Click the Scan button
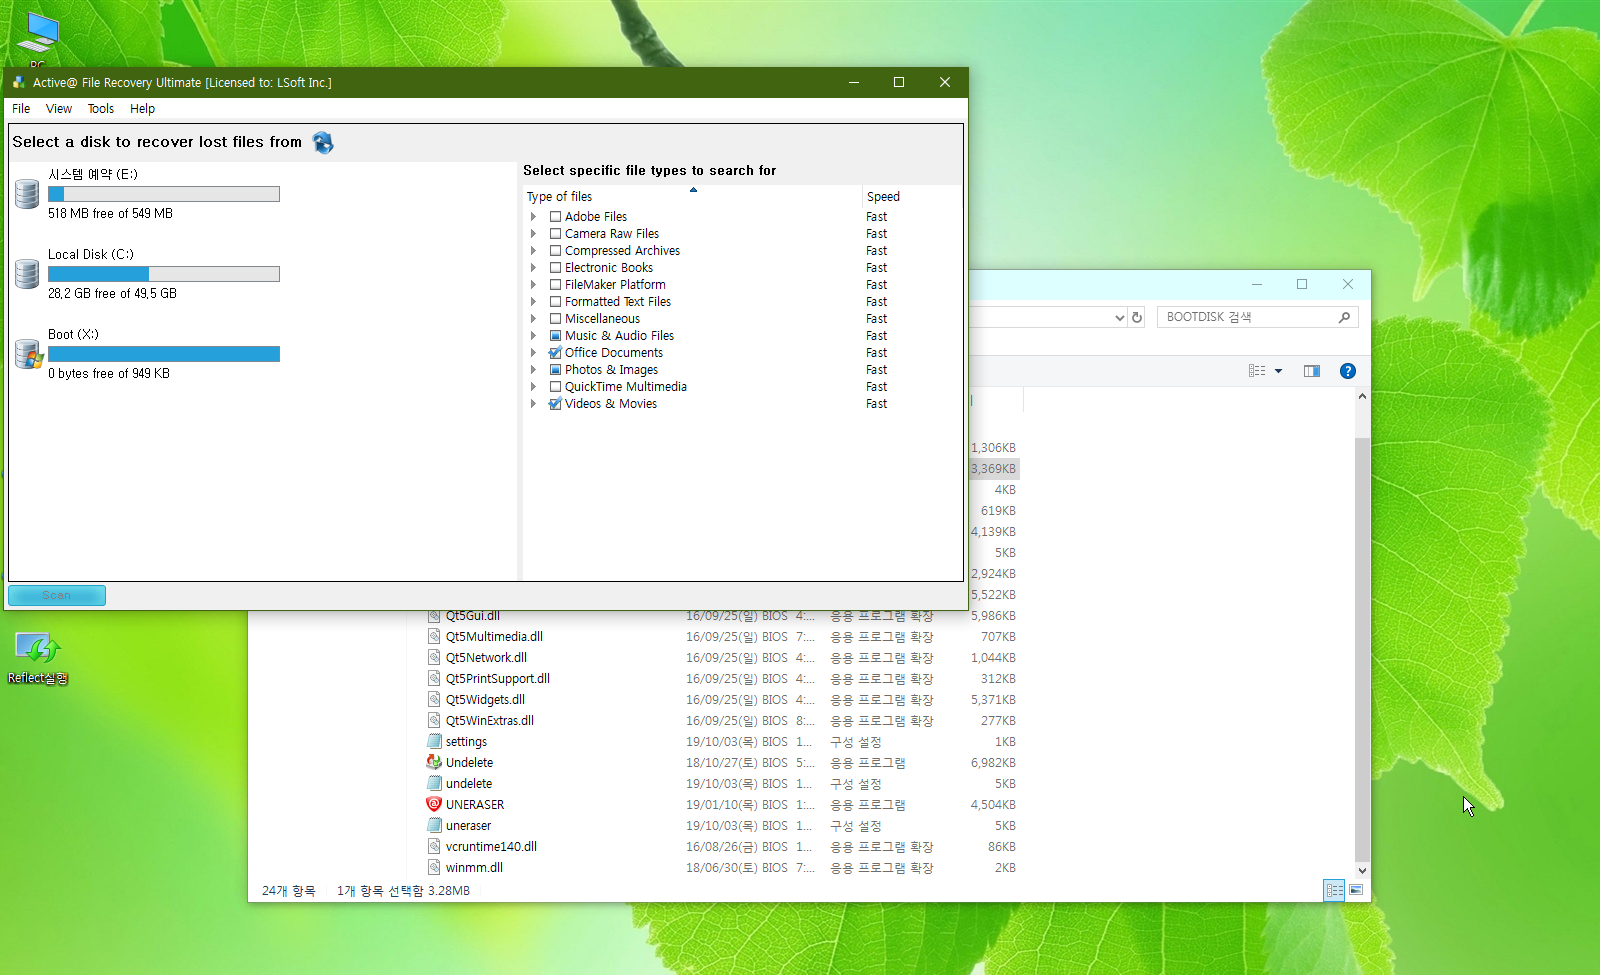This screenshot has width=1600, height=975. pyautogui.click(x=57, y=595)
